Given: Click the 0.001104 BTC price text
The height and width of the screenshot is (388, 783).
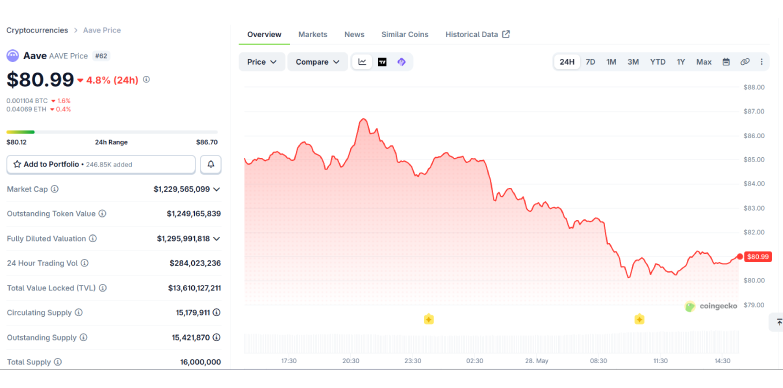Looking at the screenshot, I should (27, 101).
